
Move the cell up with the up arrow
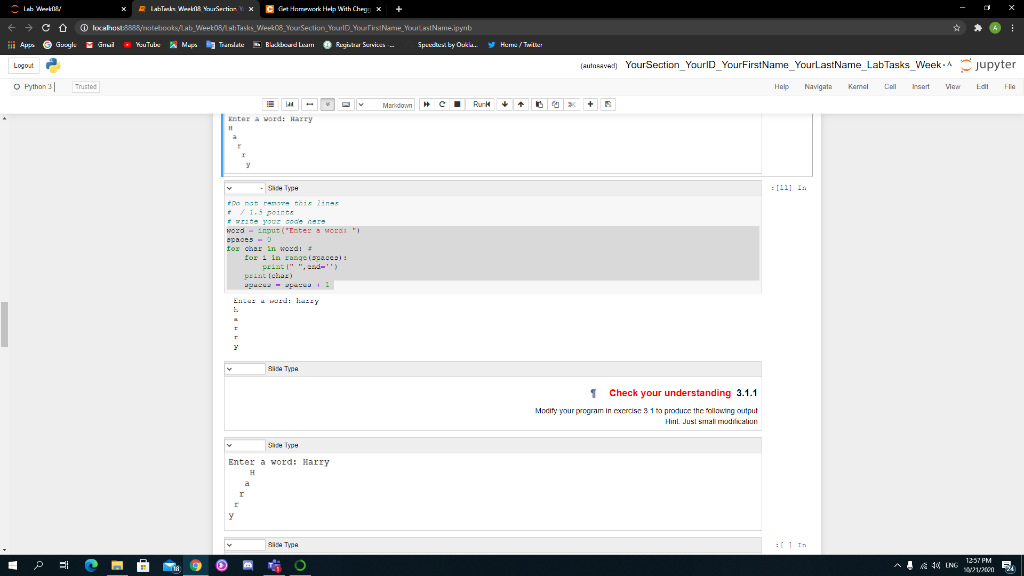coord(520,104)
